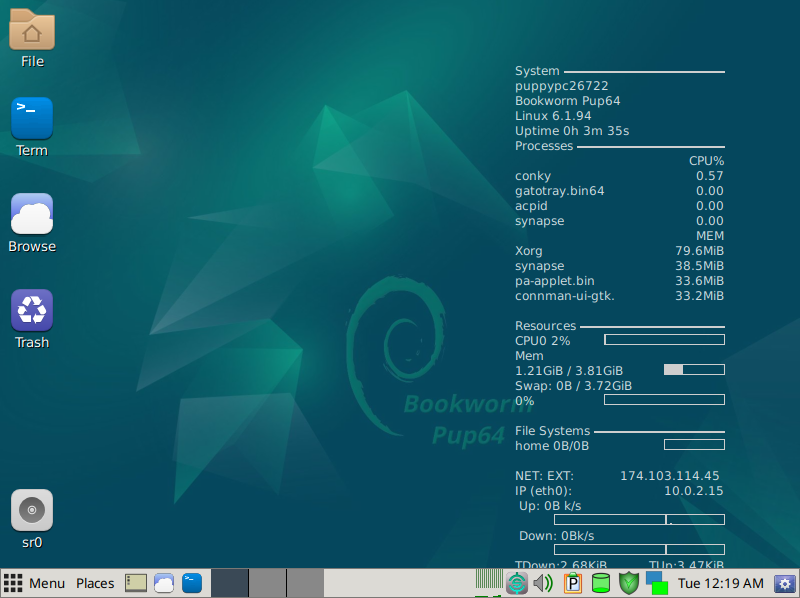Click the green cylinder storage tray icon
Viewport: 800px width, 598px height.
tap(601, 583)
